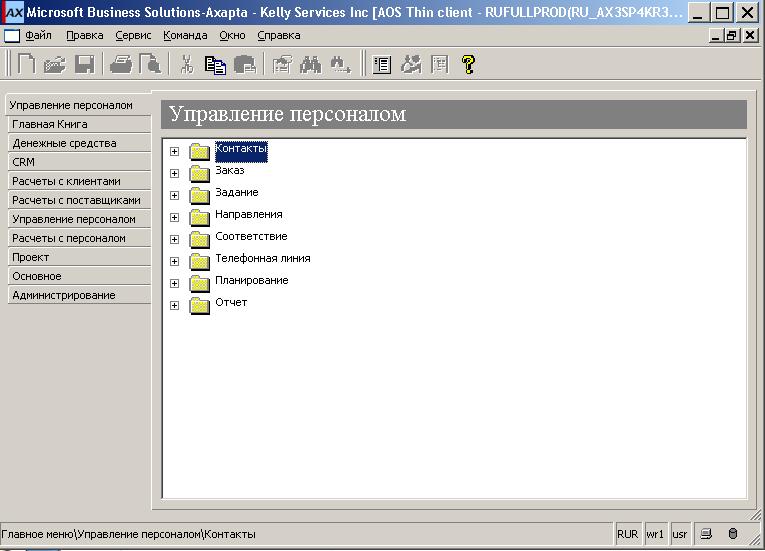Click the users icon in toolbar
This screenshot has width=765, height=551.
click(411, 64)
